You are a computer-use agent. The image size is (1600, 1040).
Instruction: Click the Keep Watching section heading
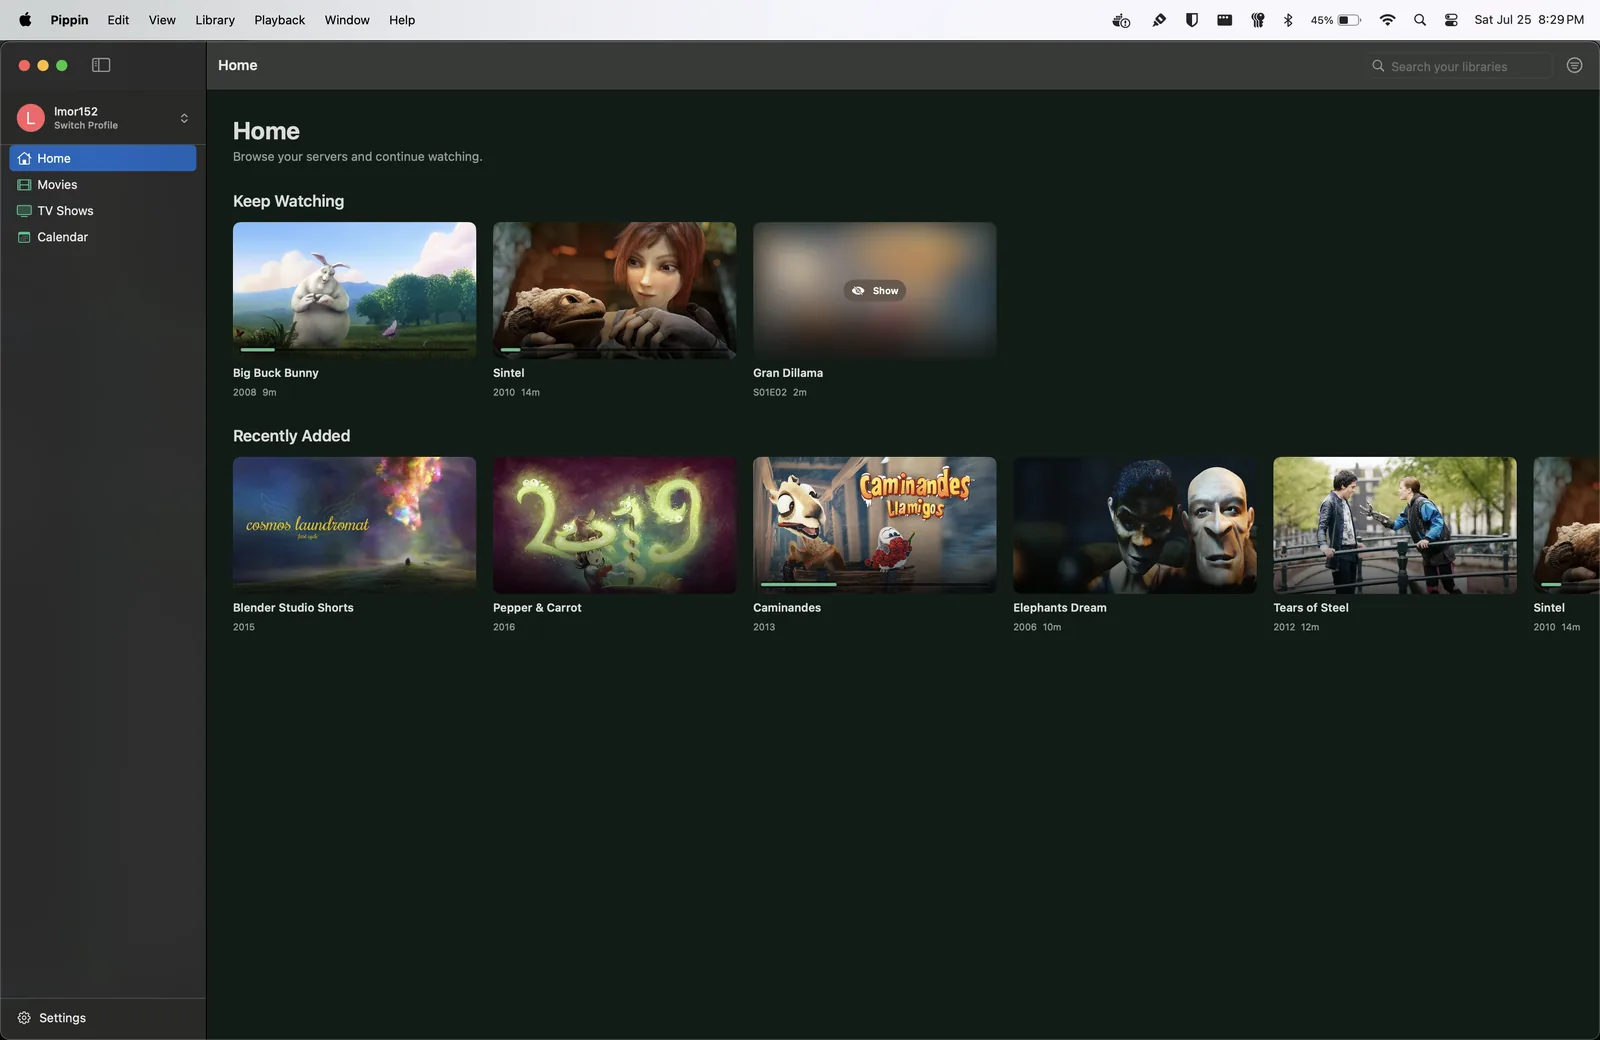coord(288,201)
